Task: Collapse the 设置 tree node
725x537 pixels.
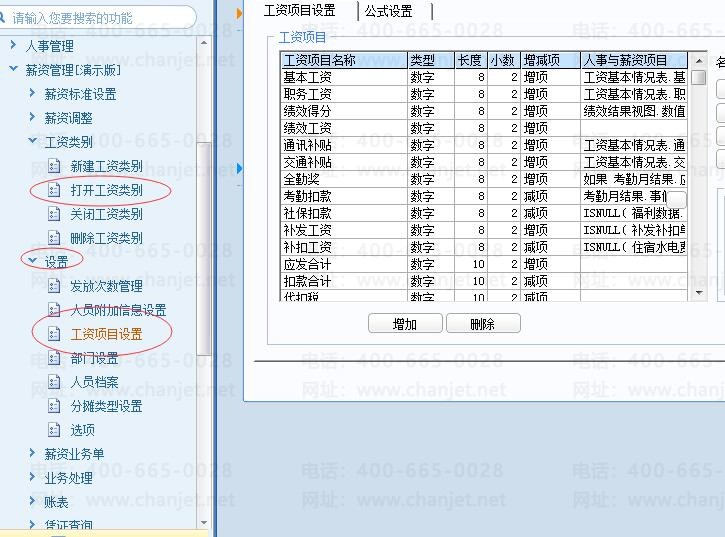Action: tap(32, 260)
